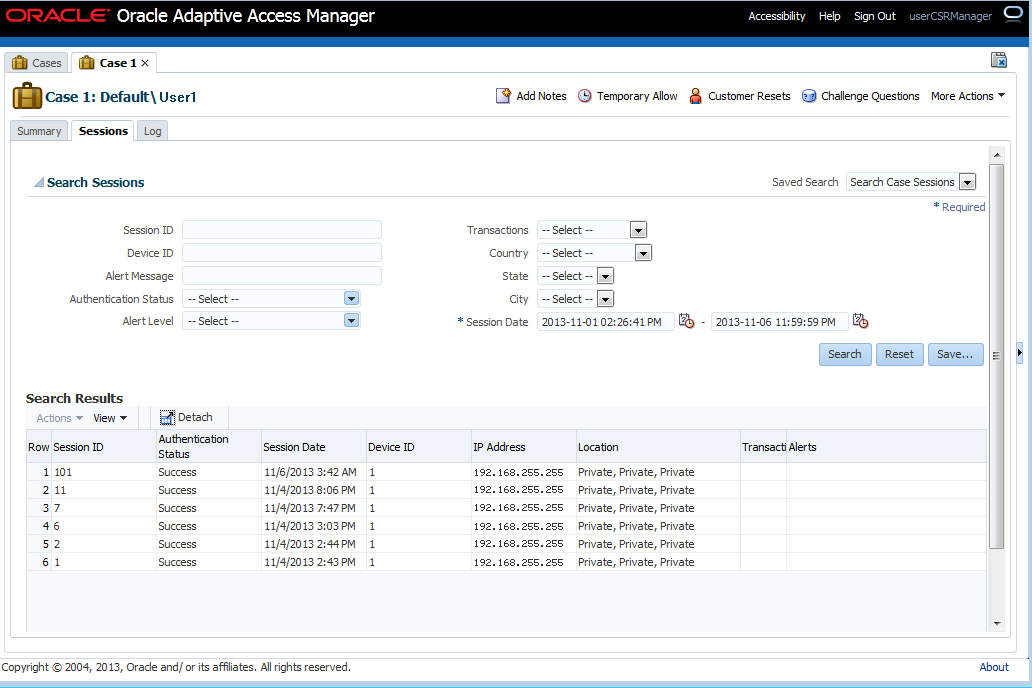Click the Add Notes icon

(503, 96)
